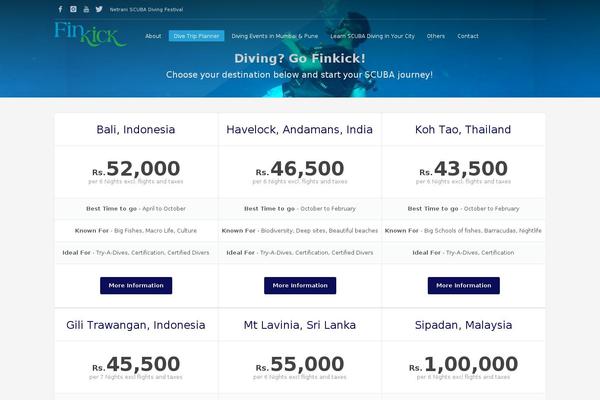Click 'Choose your destination below' subtitle
Viewport: 600px width, 400px height.
(x=299, y=75)
